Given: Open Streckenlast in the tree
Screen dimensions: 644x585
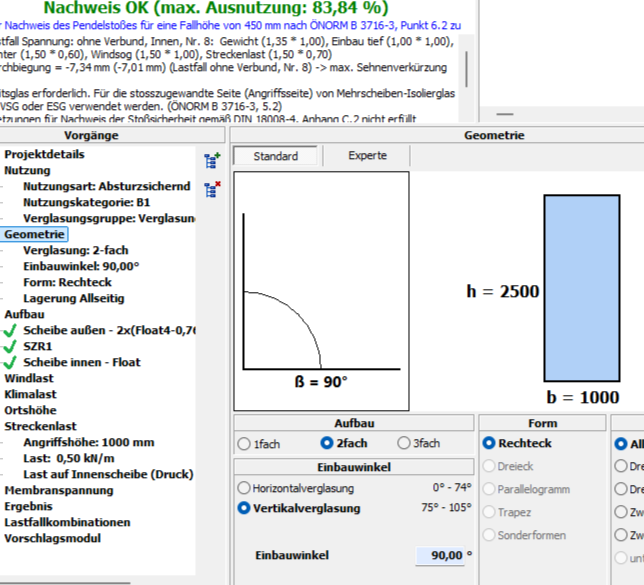Looking at the screenshot, I should click(40, 426).
